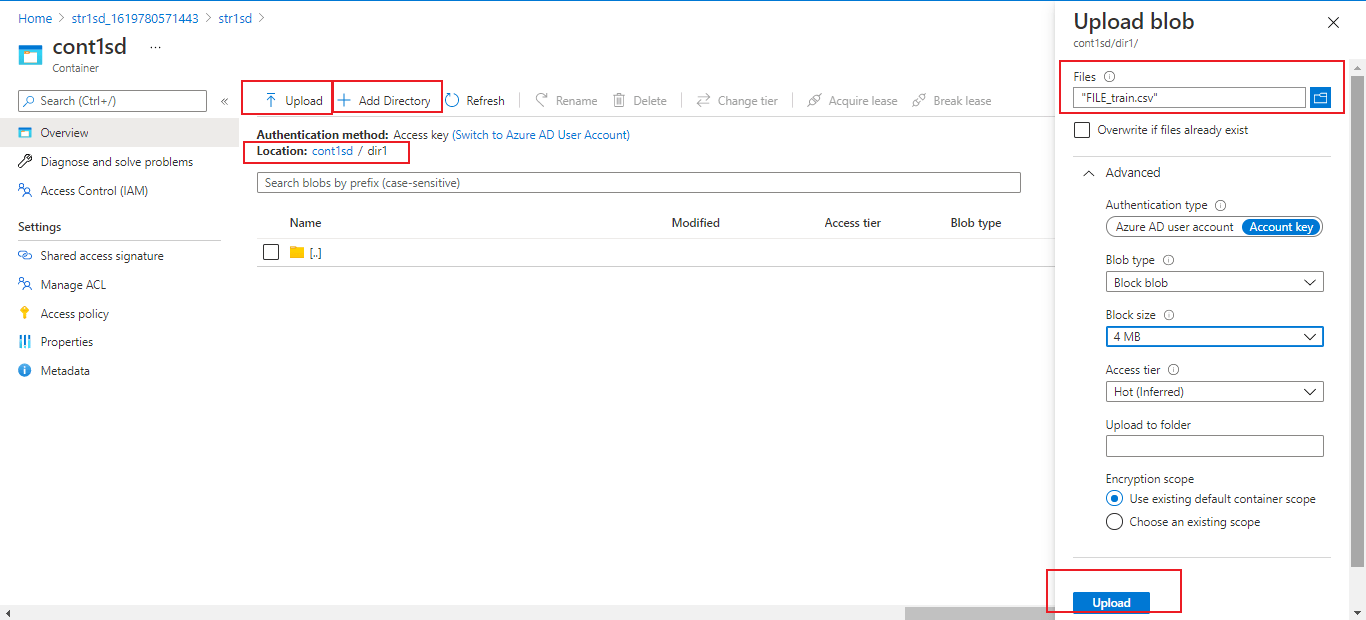Click Add Directory in the toolbar

click(x=384, y=100)
